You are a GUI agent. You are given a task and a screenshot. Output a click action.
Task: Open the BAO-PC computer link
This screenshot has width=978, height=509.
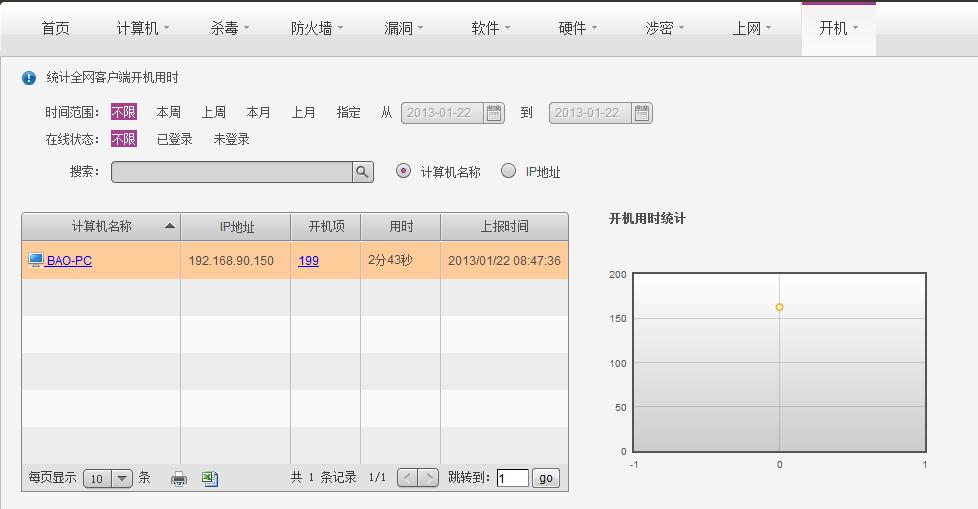[69, 261]
